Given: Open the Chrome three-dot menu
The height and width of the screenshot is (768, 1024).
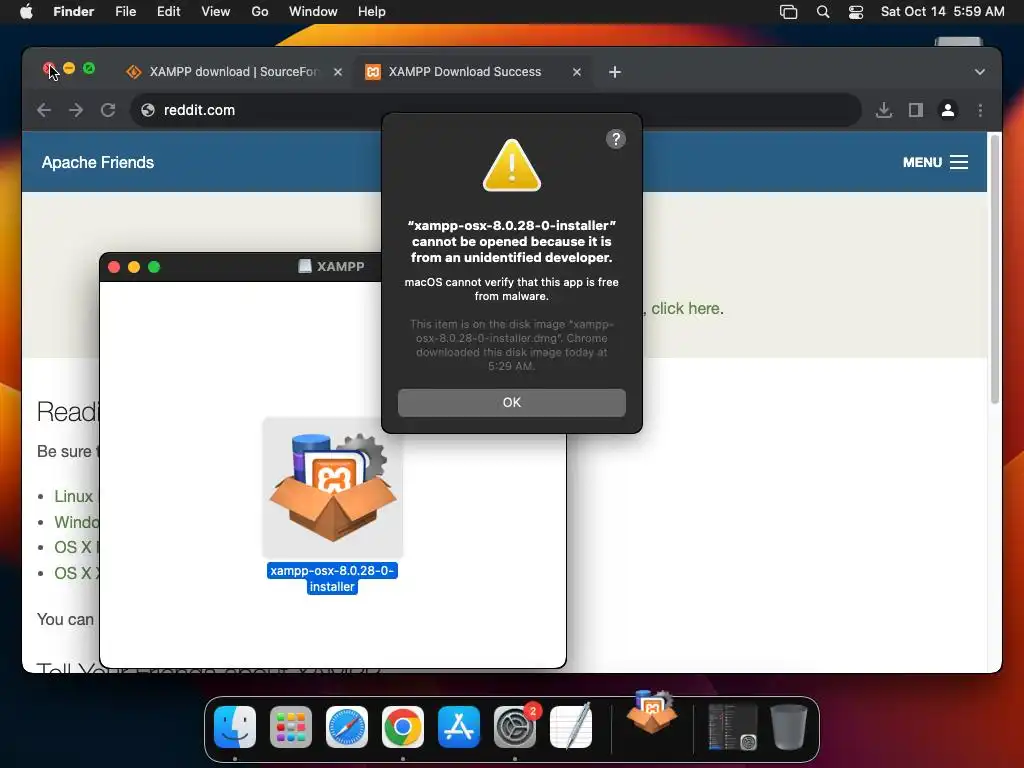Looking at the screenshot, I should pyautogui.click(x=980, y=110).
